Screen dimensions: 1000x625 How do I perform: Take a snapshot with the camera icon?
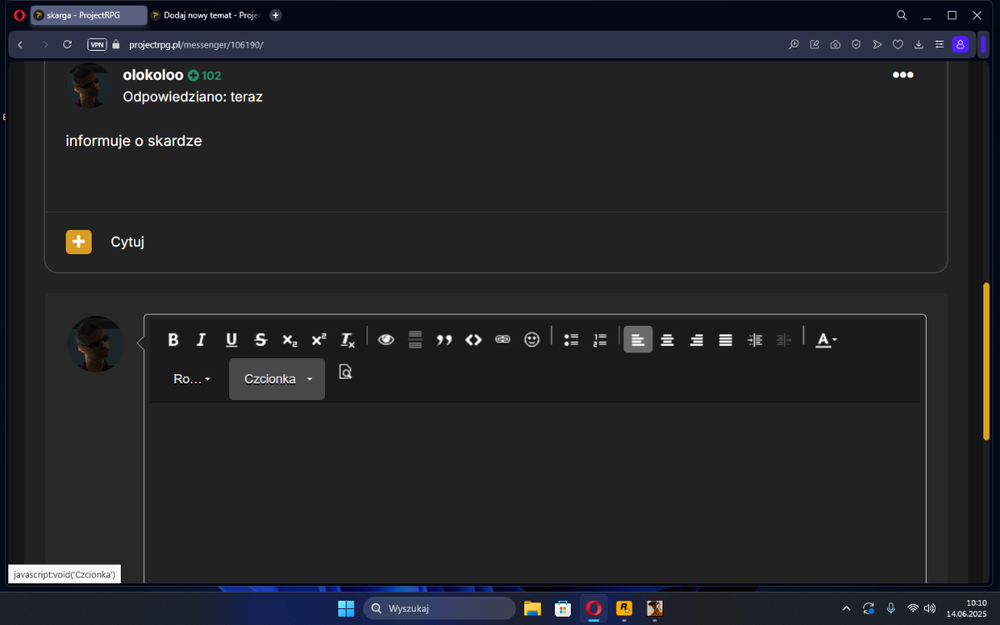[835, 45]
